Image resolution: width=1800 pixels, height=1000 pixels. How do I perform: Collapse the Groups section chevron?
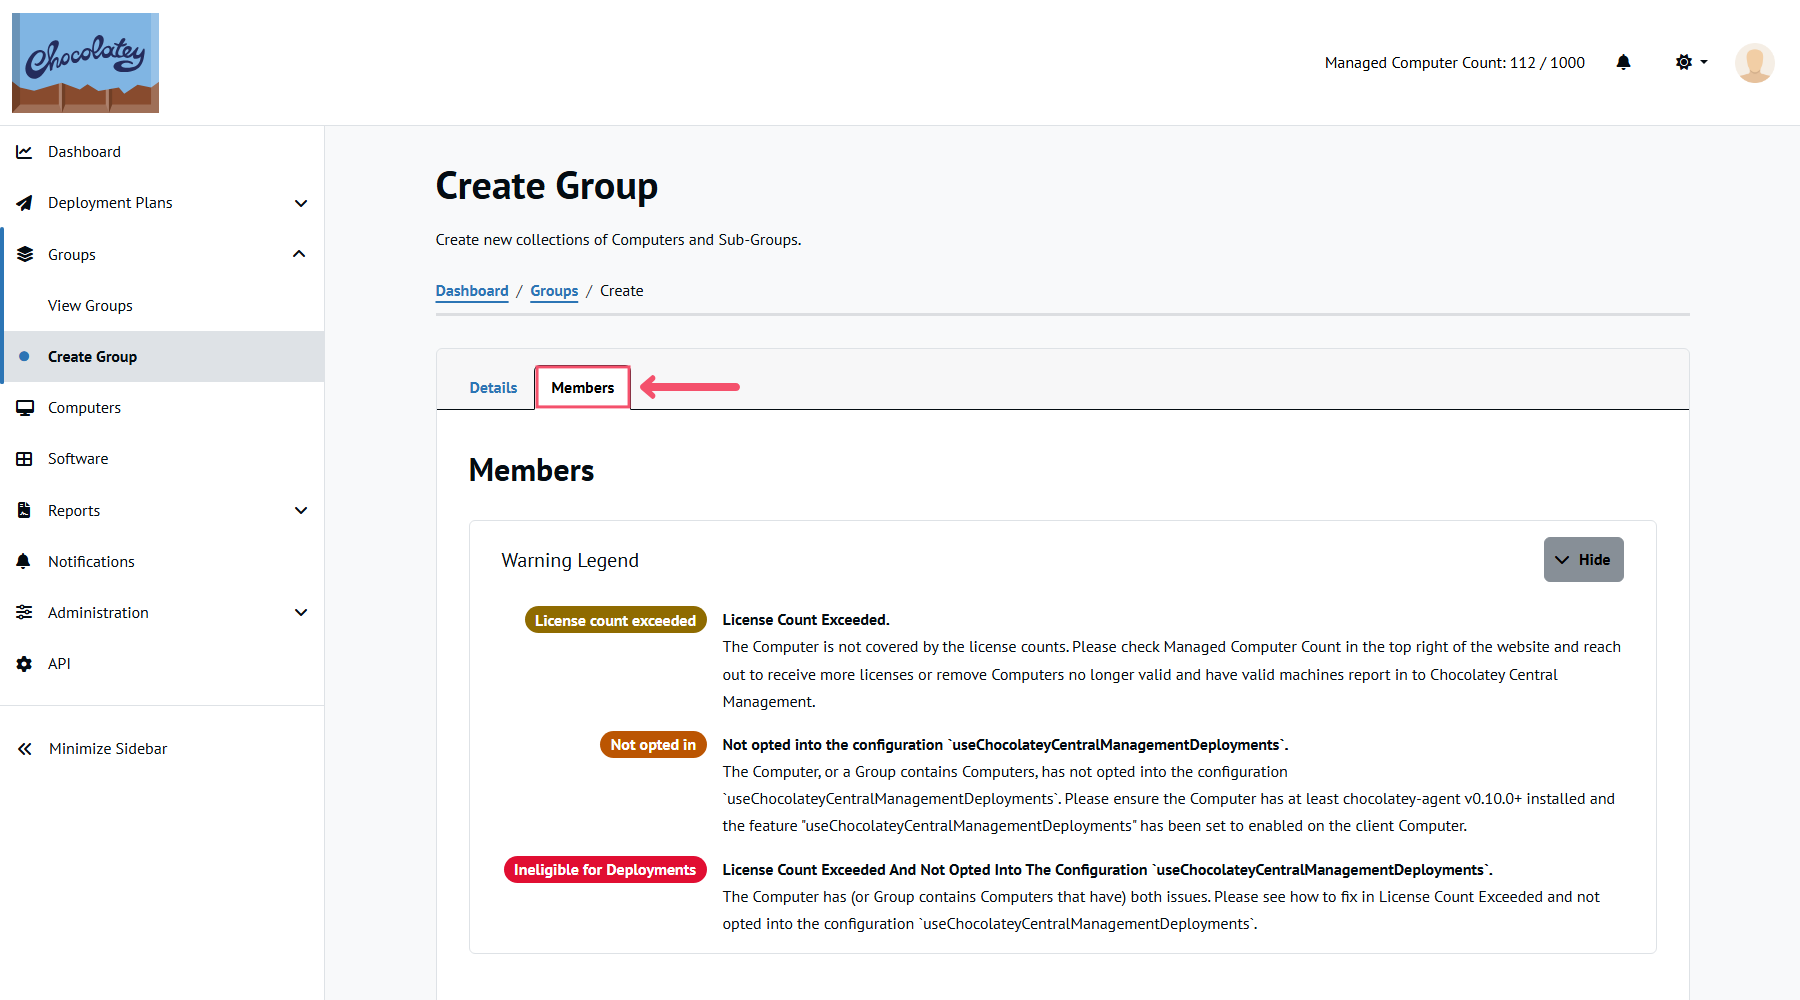pos(299,254)
